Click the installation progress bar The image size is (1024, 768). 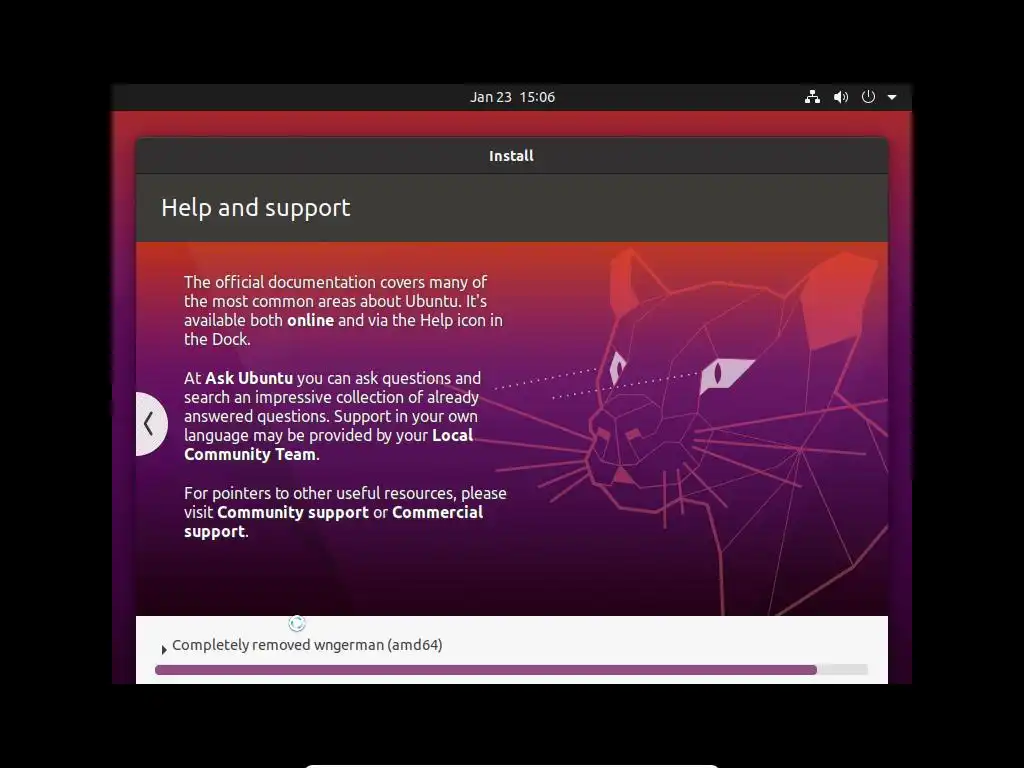[511, 669]
